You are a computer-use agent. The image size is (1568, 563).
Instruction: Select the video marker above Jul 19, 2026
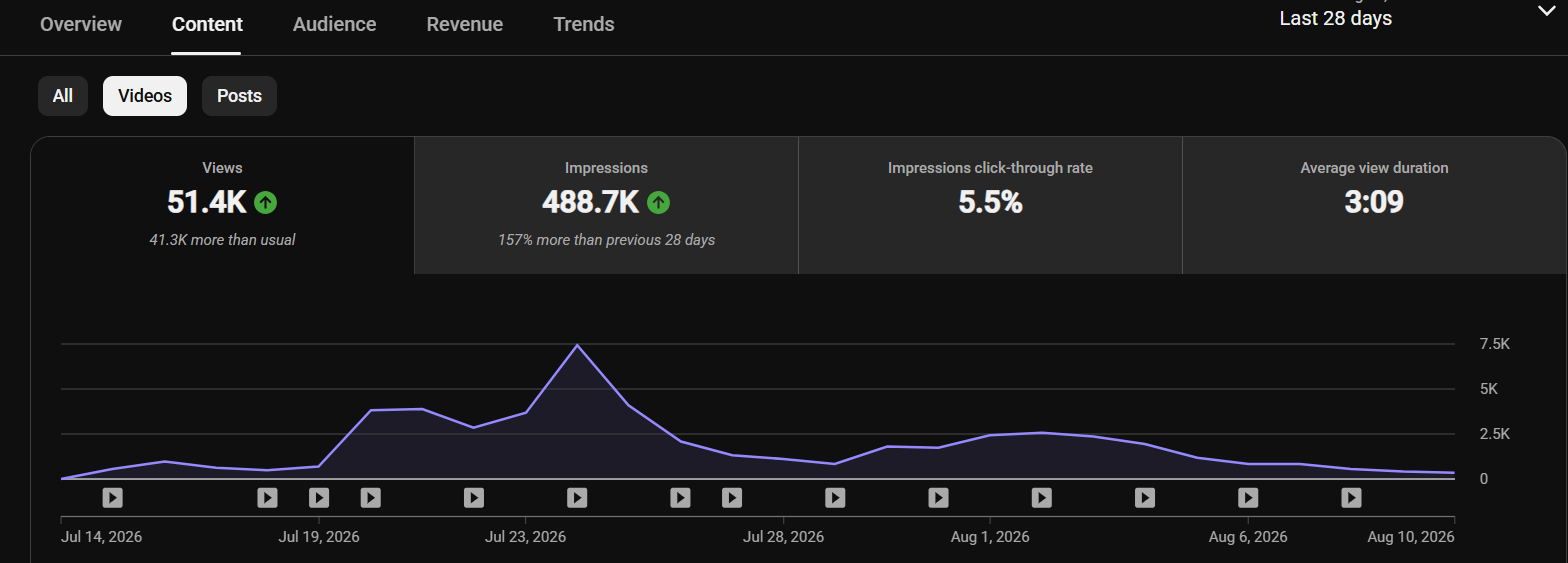click(319, 497)
